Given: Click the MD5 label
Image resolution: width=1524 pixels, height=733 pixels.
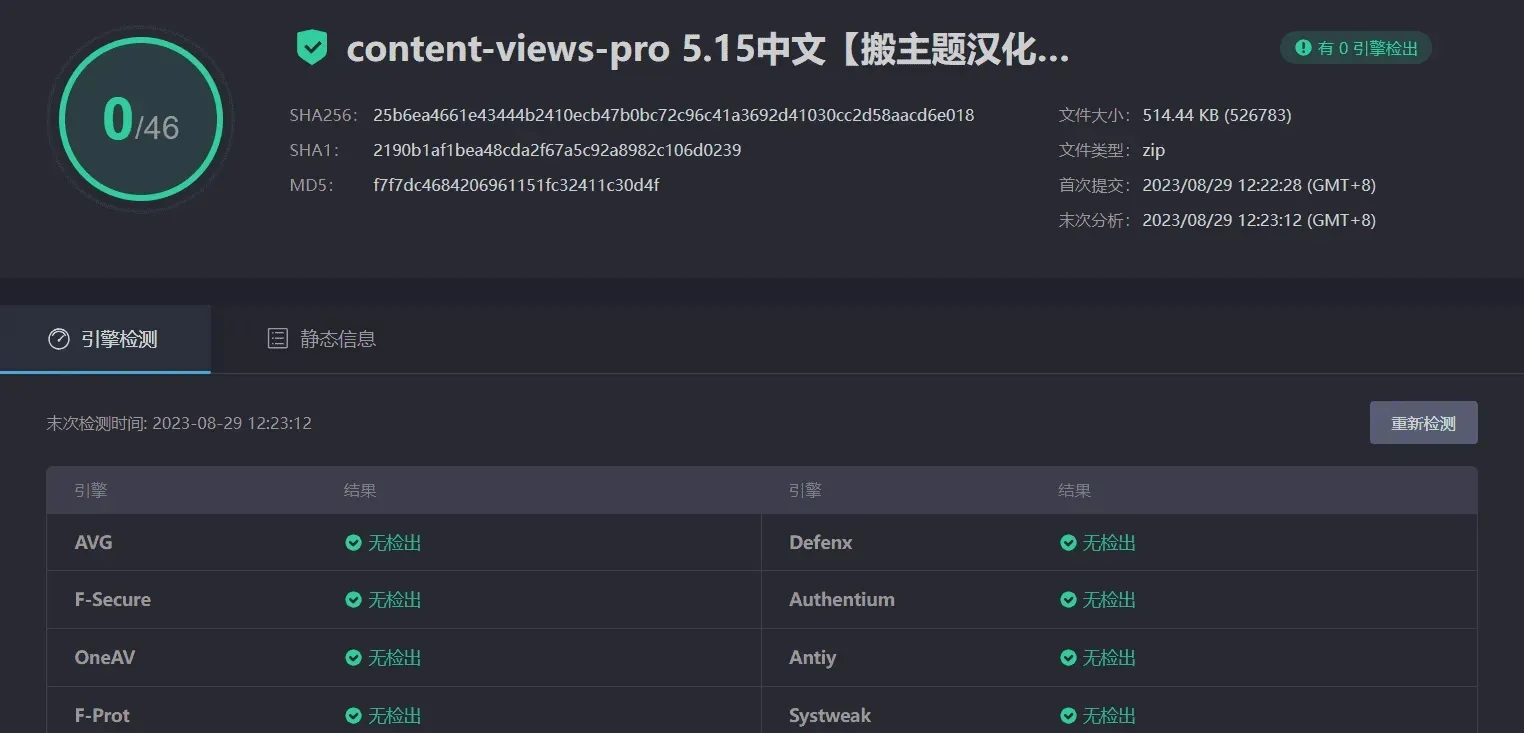Looking at the screenshot, I should pyautogui.click(x=311, y=185).
